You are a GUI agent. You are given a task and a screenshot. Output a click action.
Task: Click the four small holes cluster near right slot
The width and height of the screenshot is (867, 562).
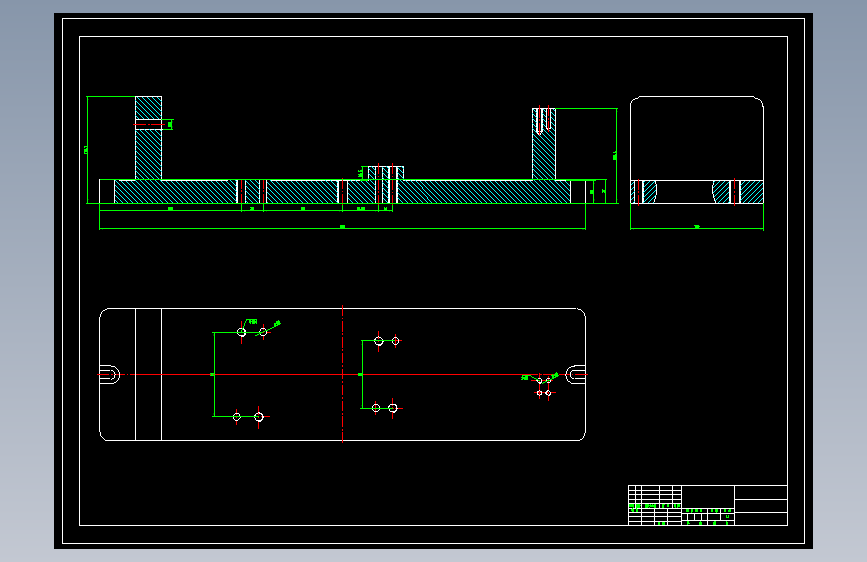(544, 387)
